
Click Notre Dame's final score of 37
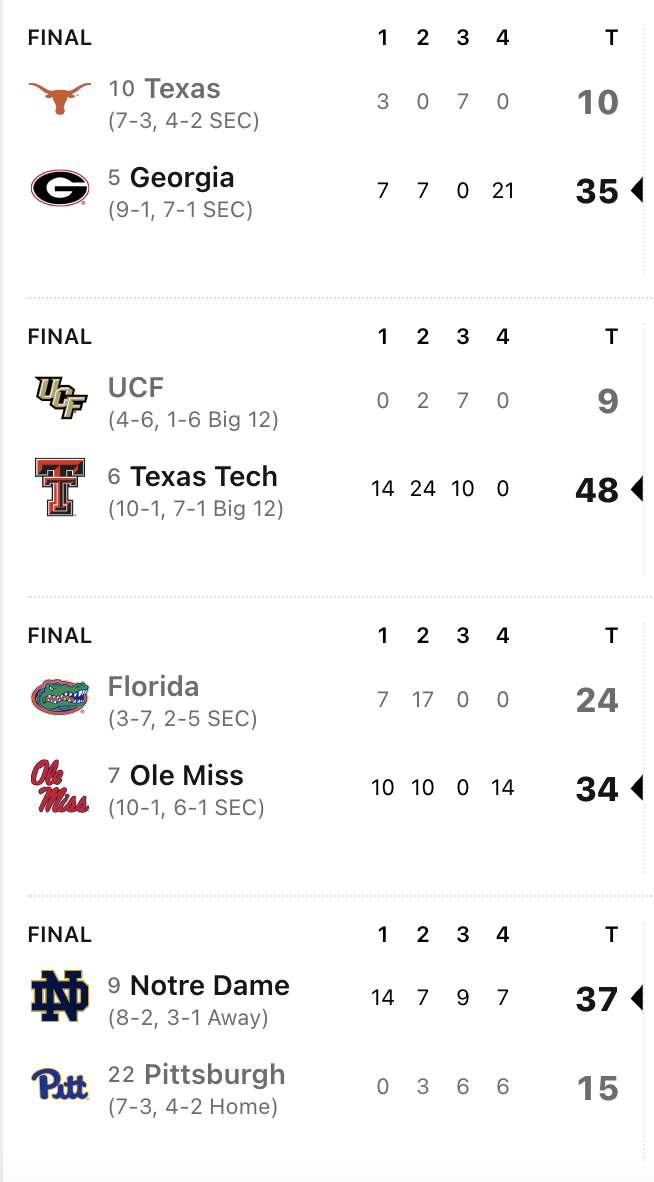click(597, 999)
